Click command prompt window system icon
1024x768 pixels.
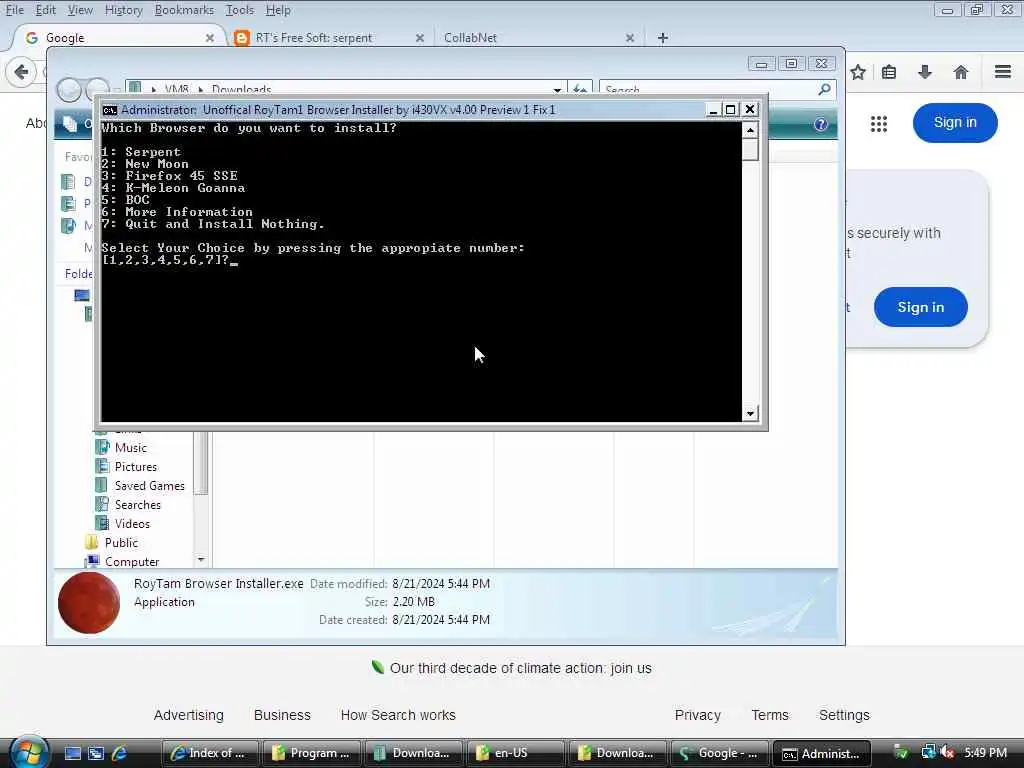(x=110, y=110)
